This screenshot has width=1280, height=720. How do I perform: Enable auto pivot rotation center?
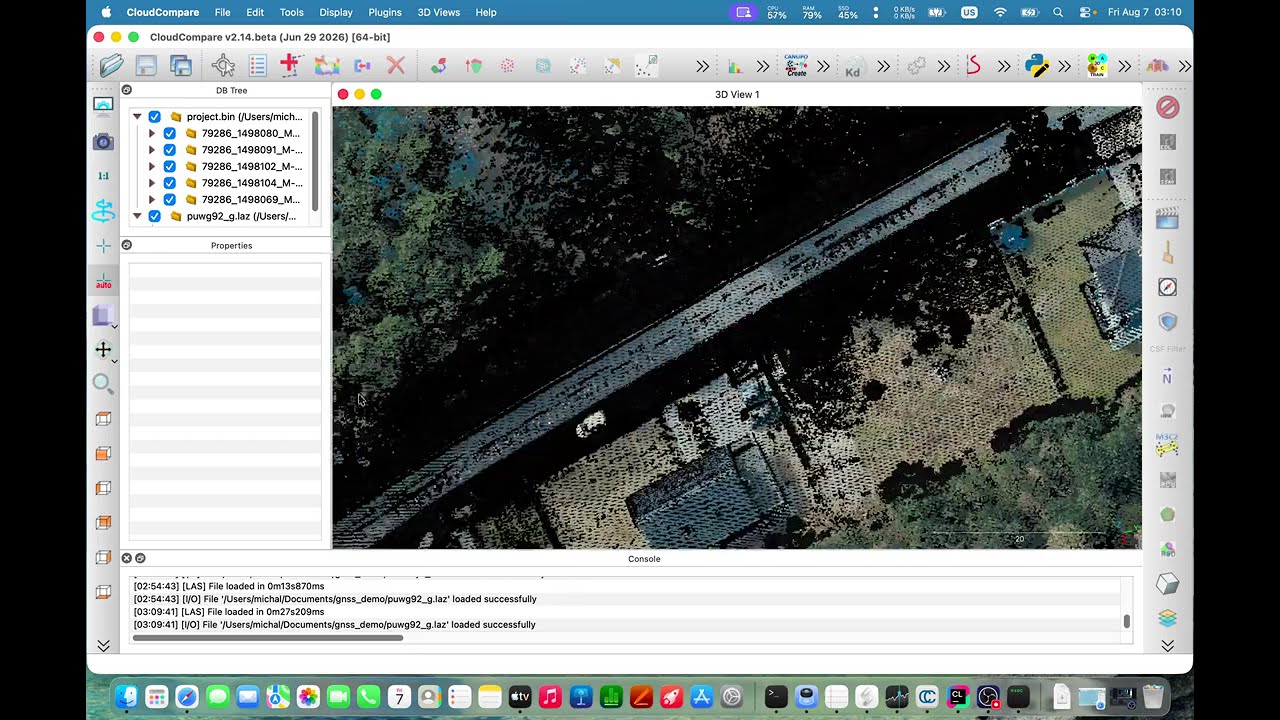coord(103,281)
